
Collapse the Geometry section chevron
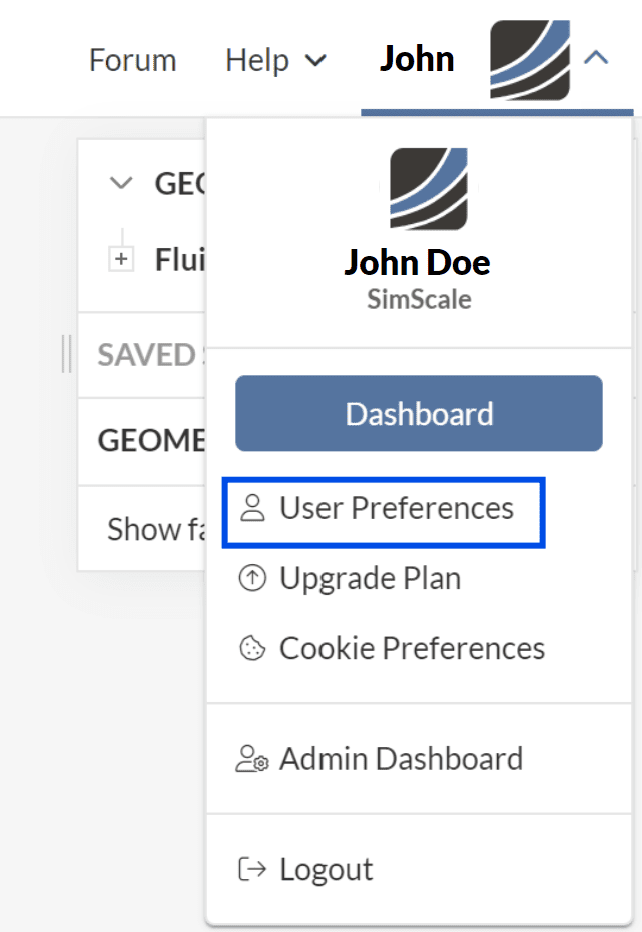point(121,183)
